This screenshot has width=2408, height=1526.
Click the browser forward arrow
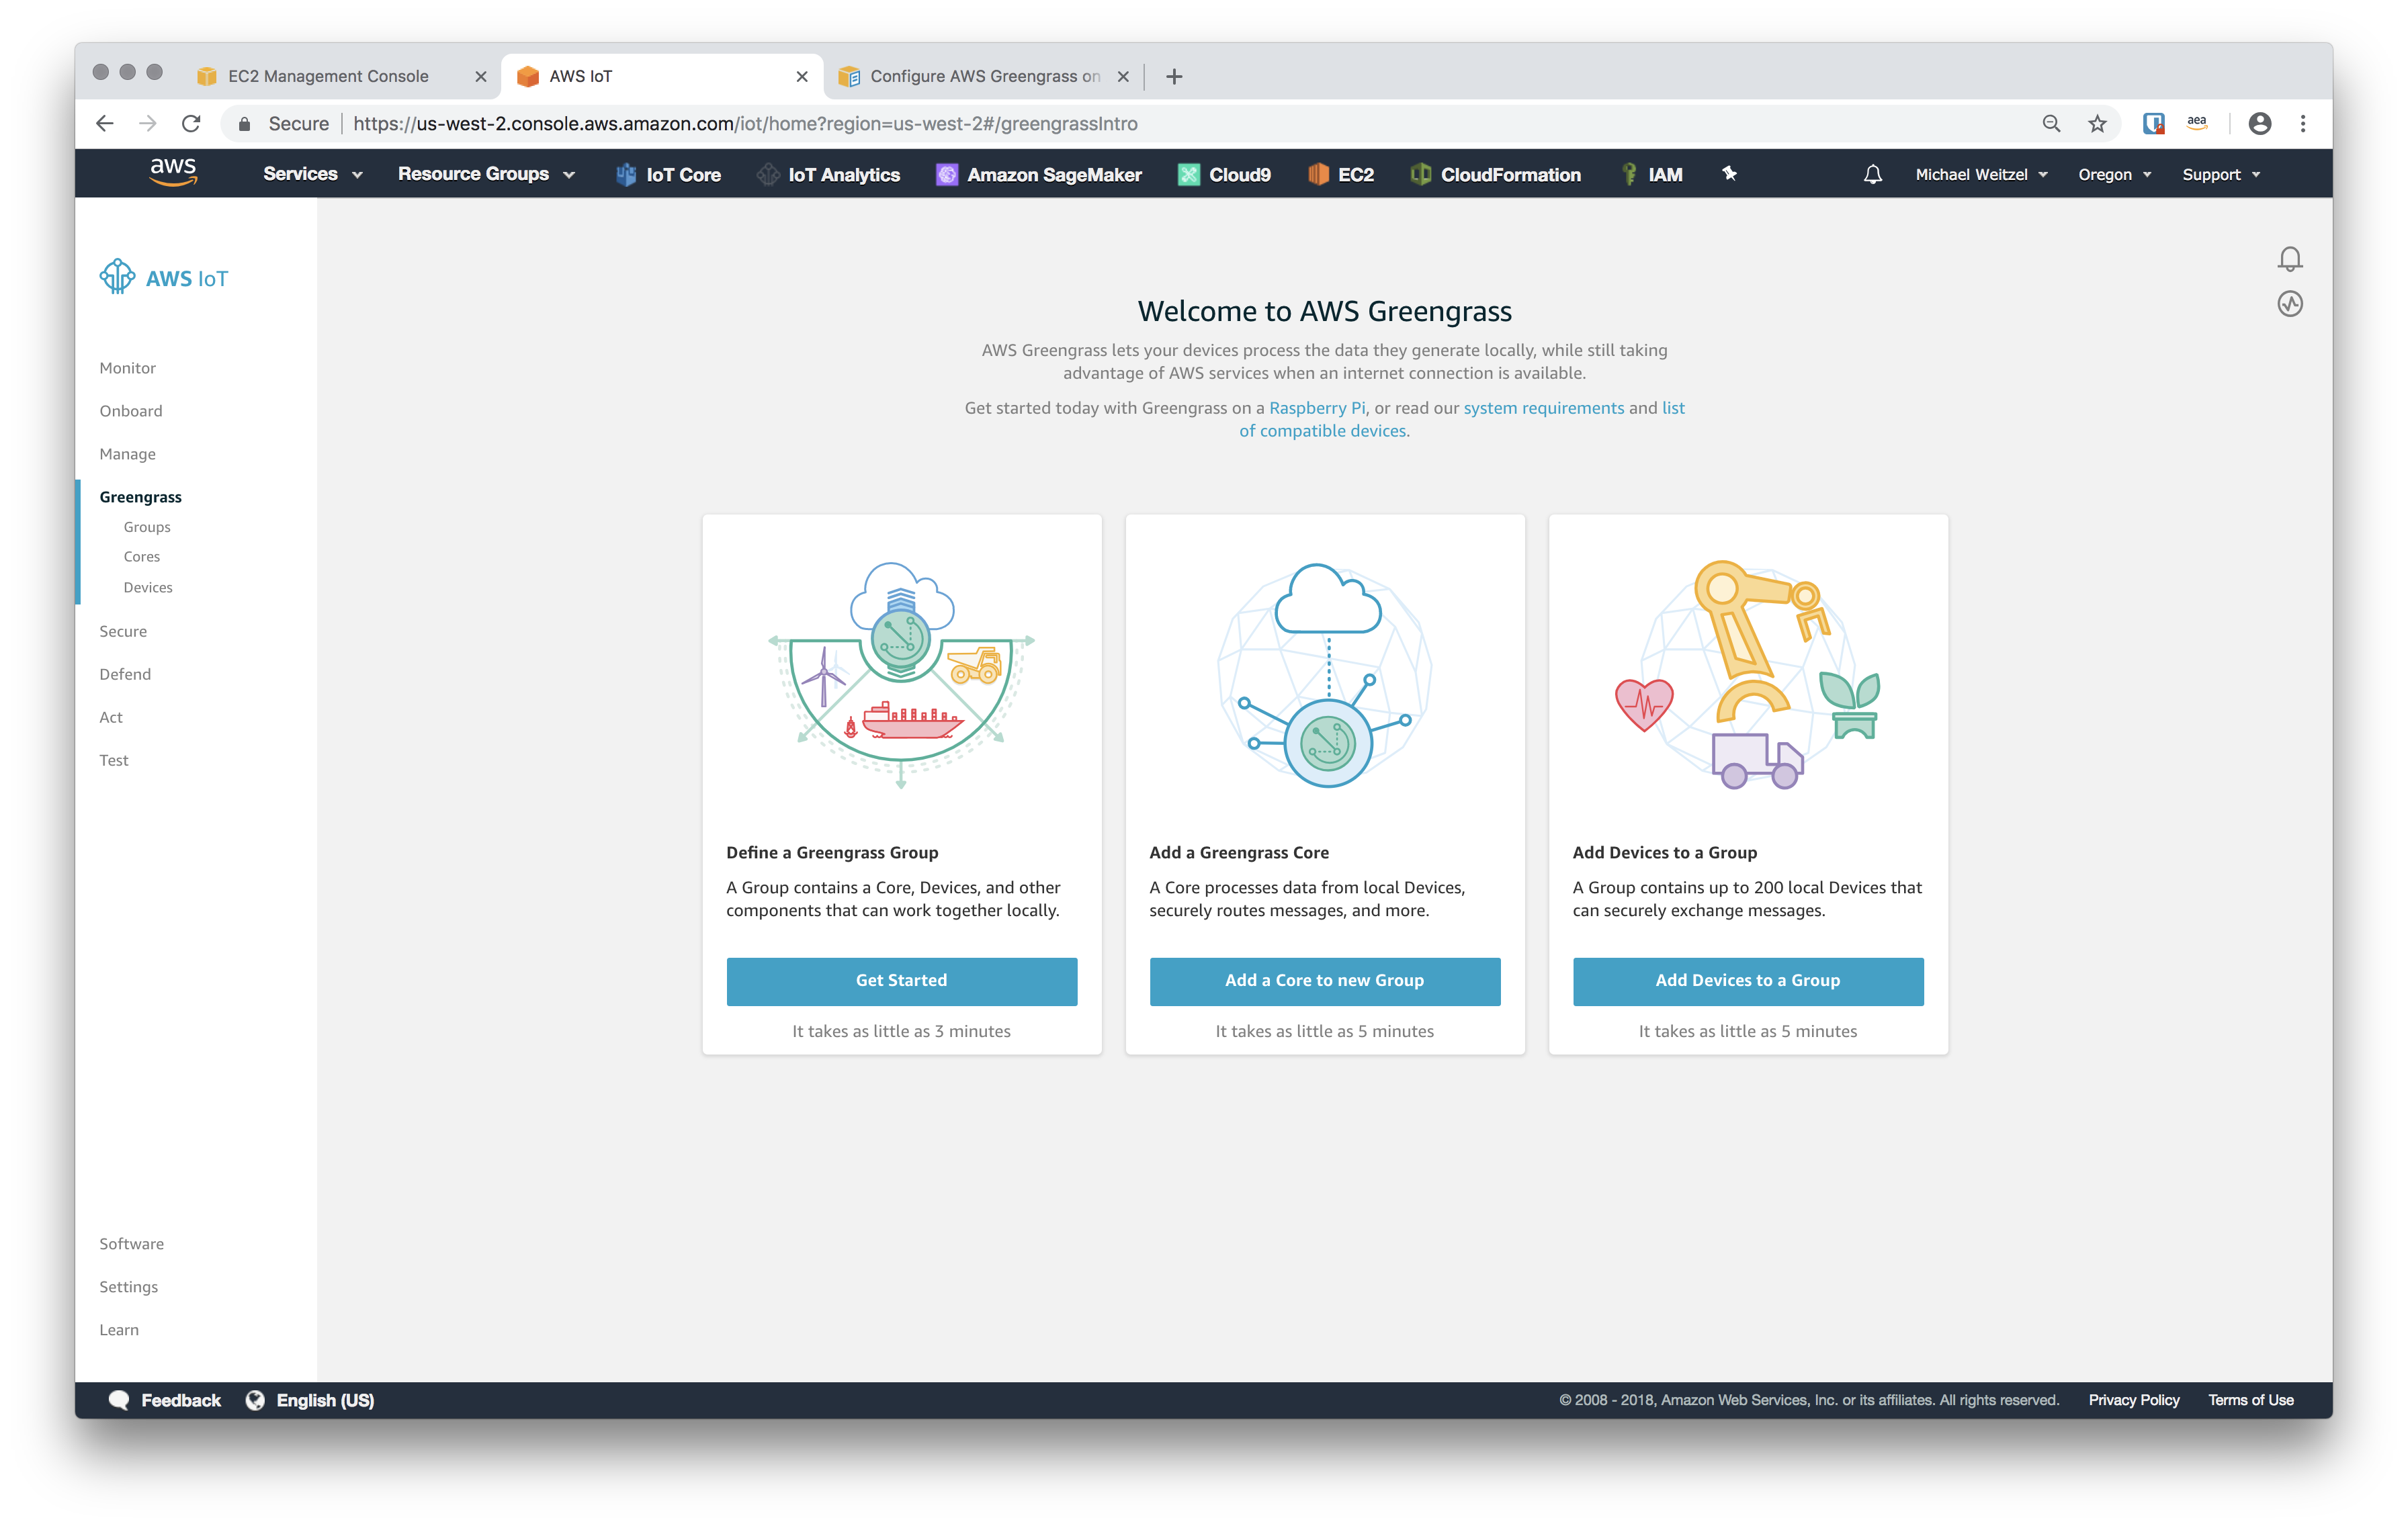point(148,123)
